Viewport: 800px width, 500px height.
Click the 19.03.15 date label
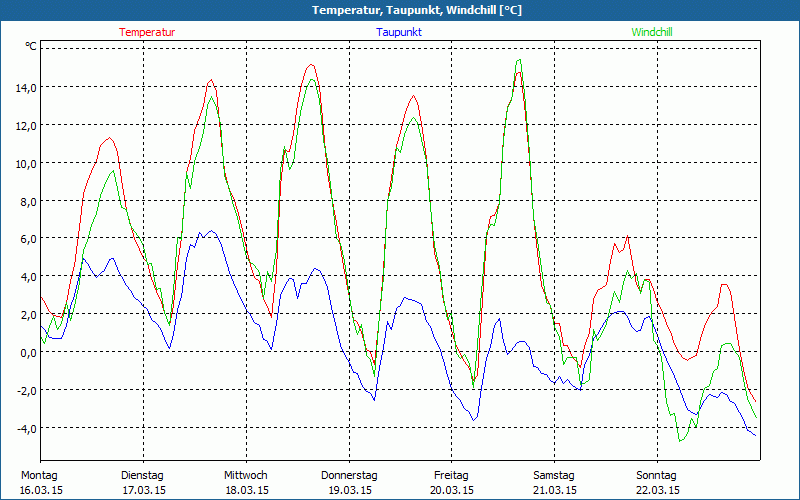click(350, 490)
